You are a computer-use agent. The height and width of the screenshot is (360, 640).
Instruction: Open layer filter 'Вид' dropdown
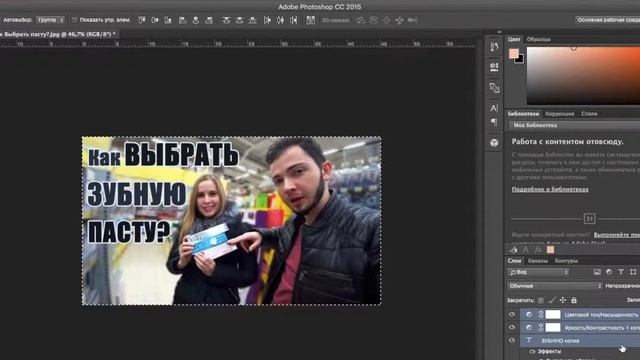pyautogui.click(x=538, y=272)
